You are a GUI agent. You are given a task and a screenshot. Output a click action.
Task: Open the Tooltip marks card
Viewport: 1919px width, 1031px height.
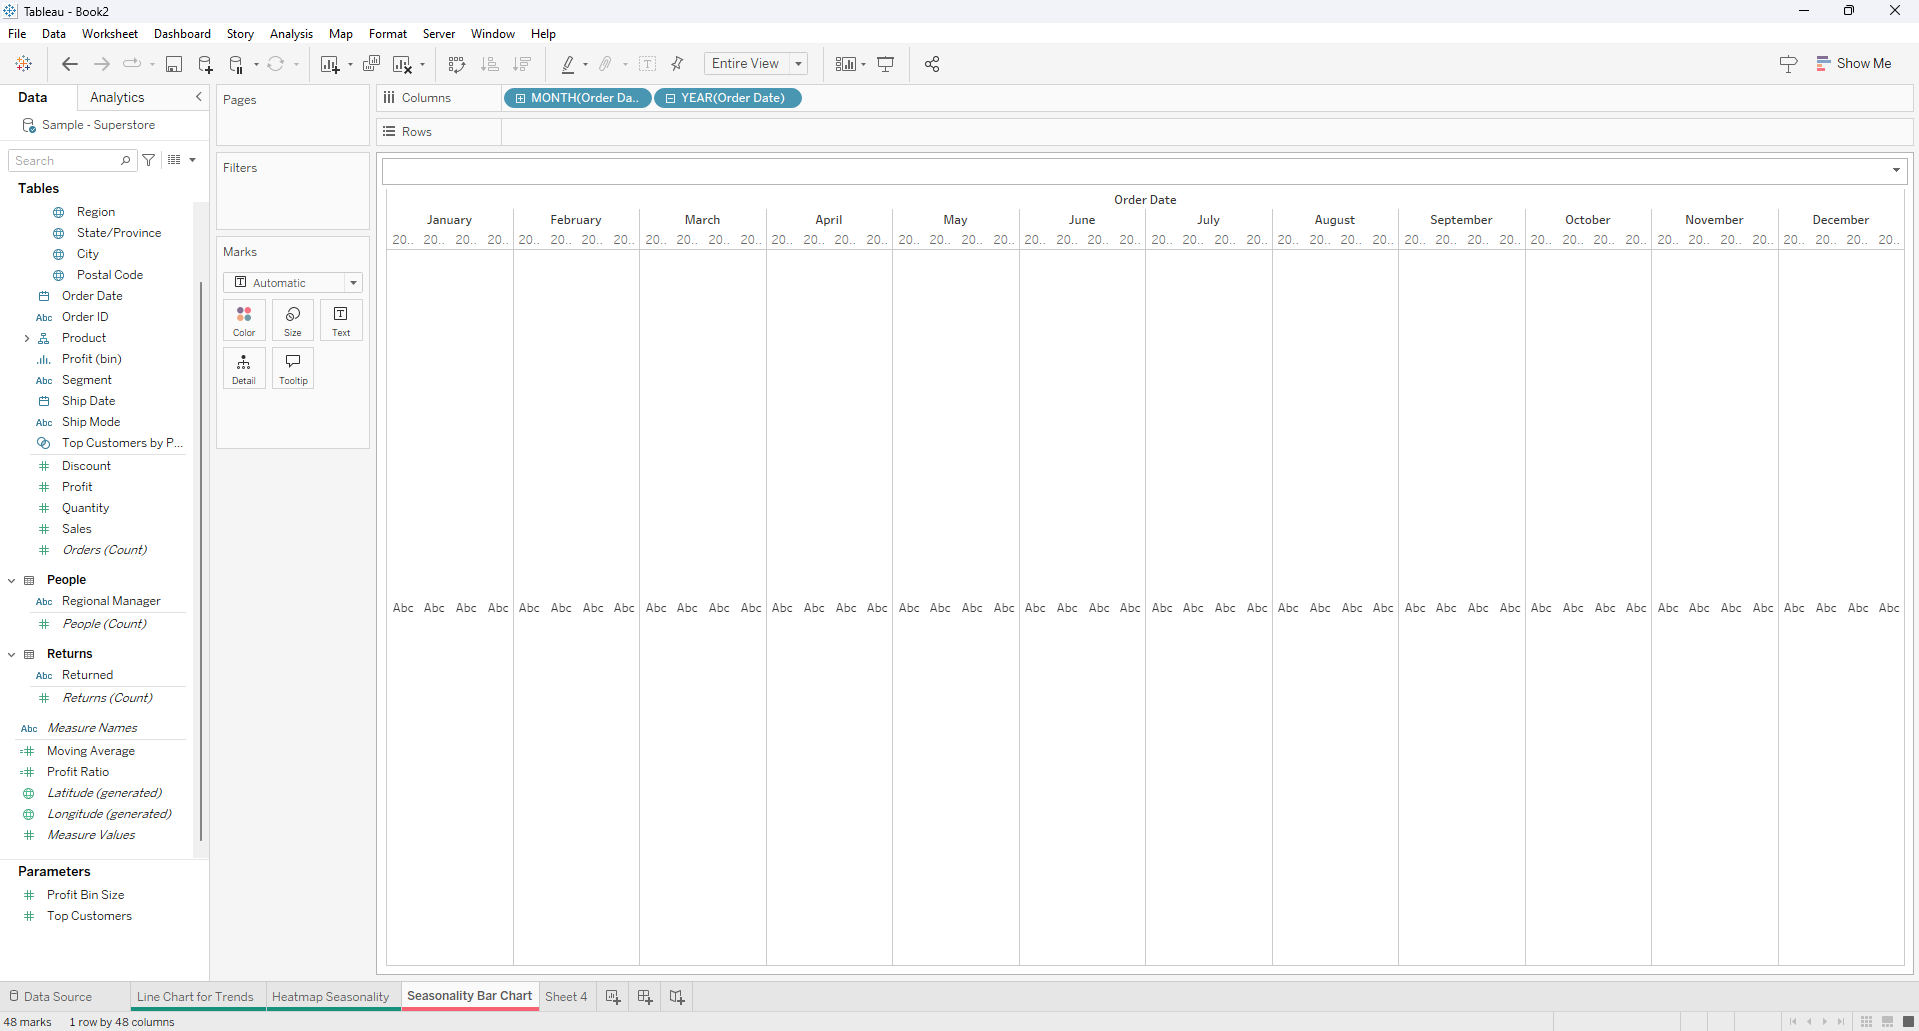pyautogui.click(x=293, y=368)
